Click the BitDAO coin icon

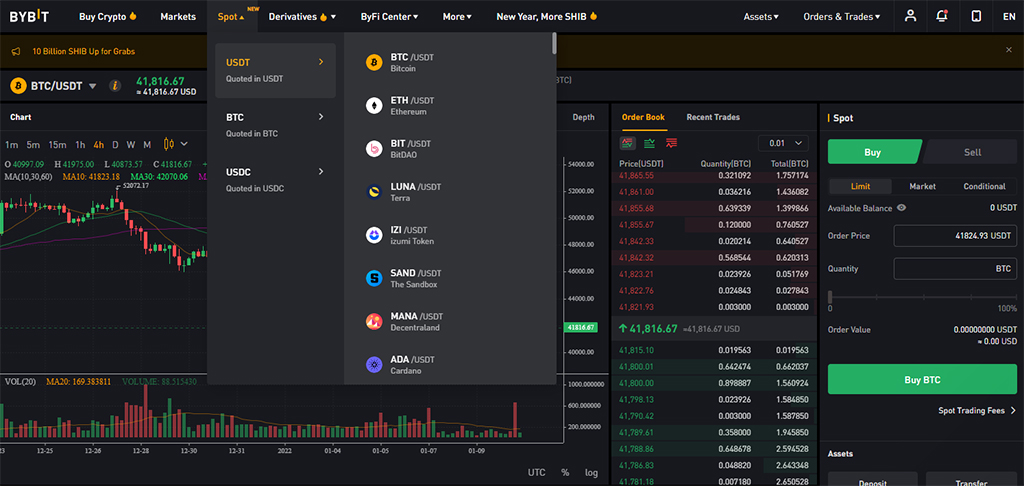(374, 149)
